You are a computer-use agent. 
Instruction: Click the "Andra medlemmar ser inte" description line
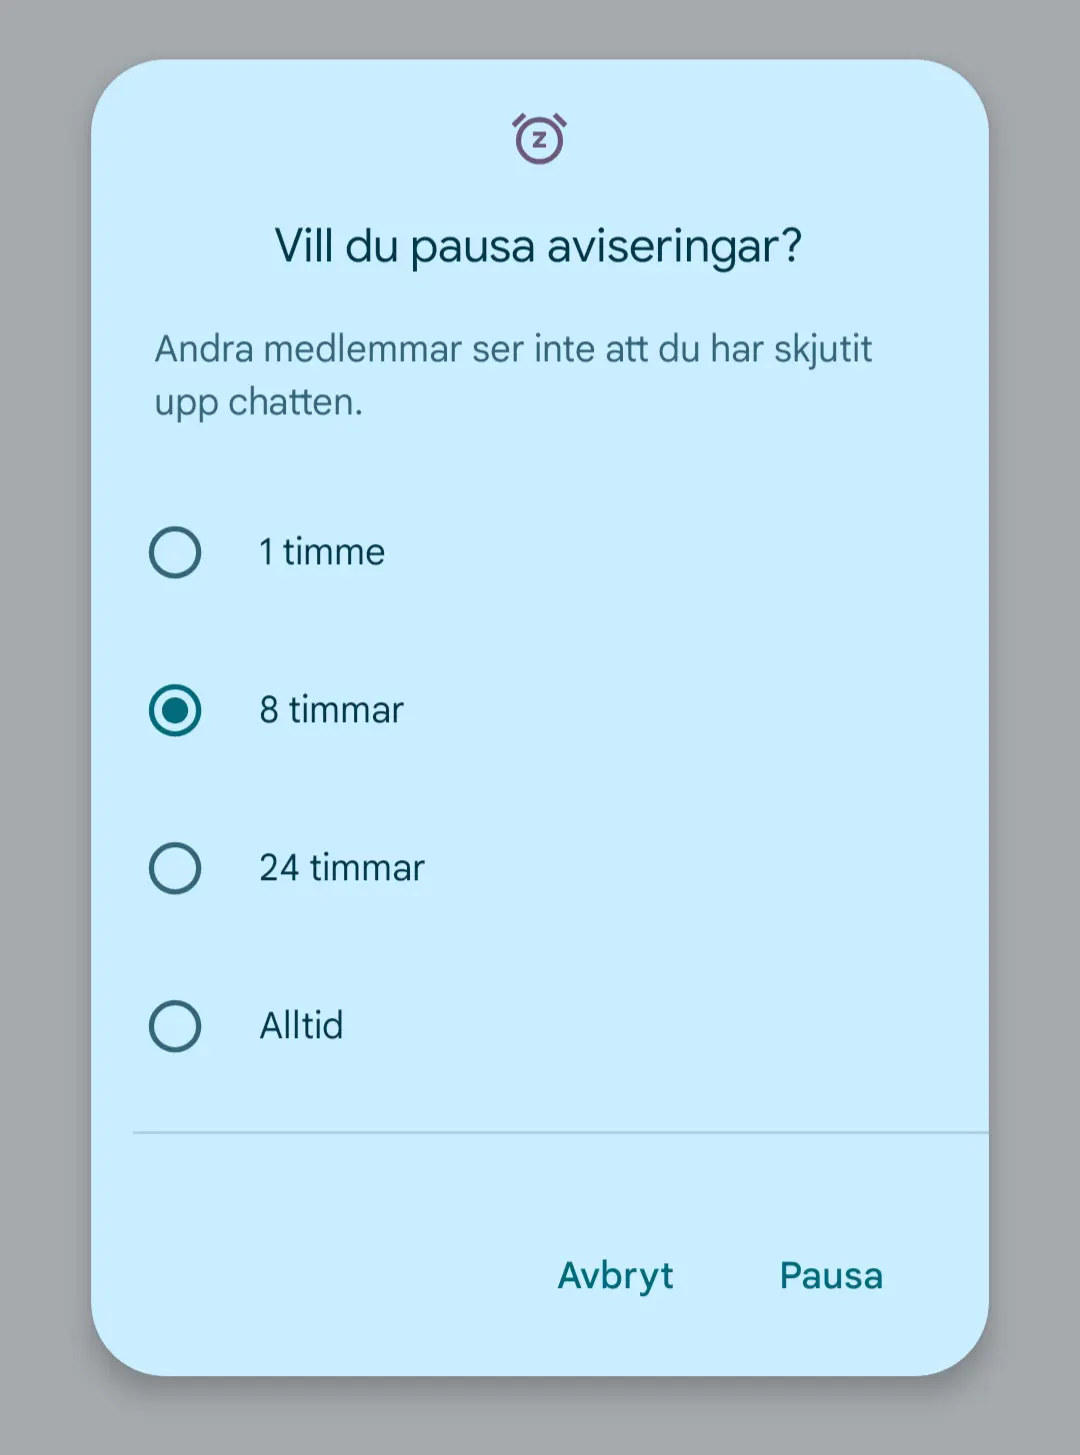(x=513, y=349)
